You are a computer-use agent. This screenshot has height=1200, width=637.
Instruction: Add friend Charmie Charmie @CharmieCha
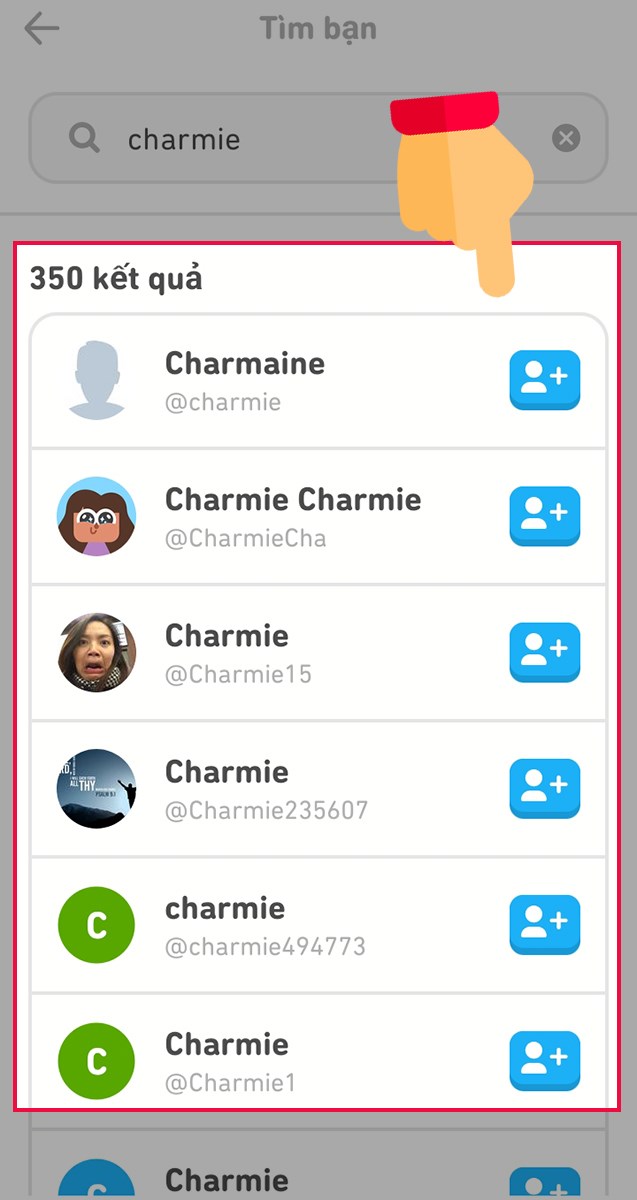tap(544, 516)
